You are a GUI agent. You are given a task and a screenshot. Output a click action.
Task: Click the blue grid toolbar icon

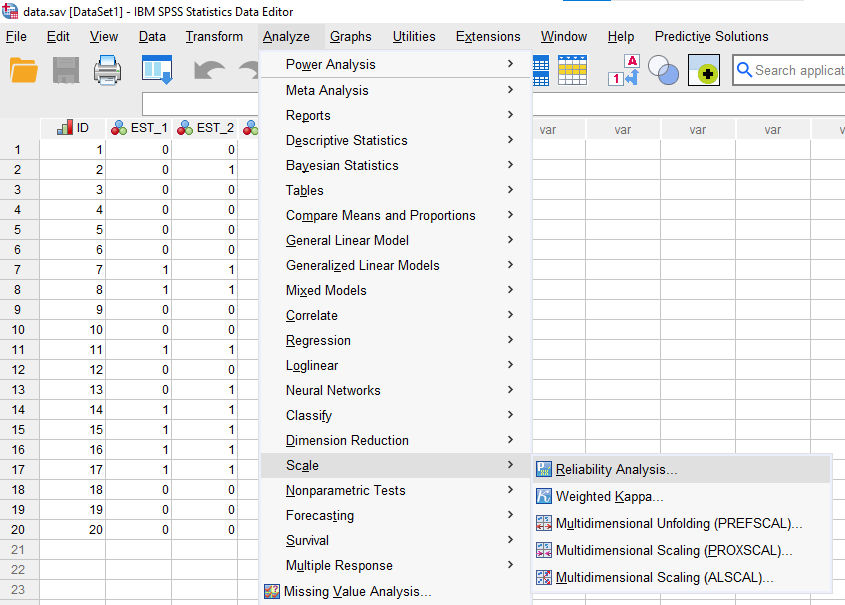pos(541,71)
